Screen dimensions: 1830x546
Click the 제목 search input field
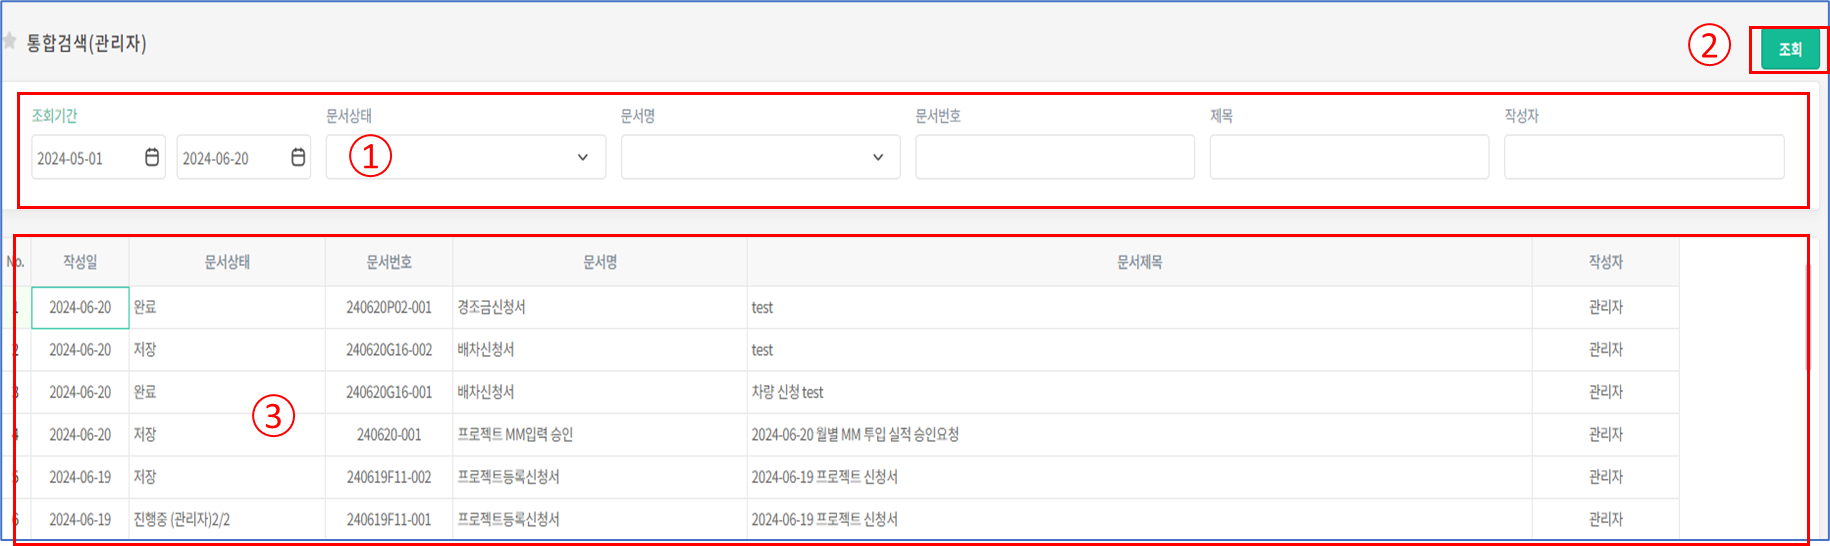point(1348,158)
